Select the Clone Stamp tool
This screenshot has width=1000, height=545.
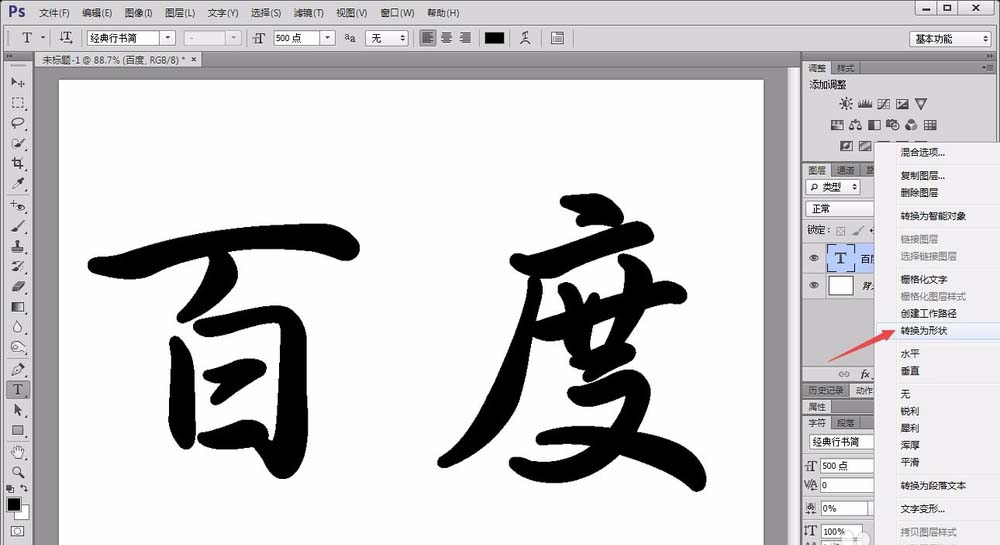pos(18,246)
